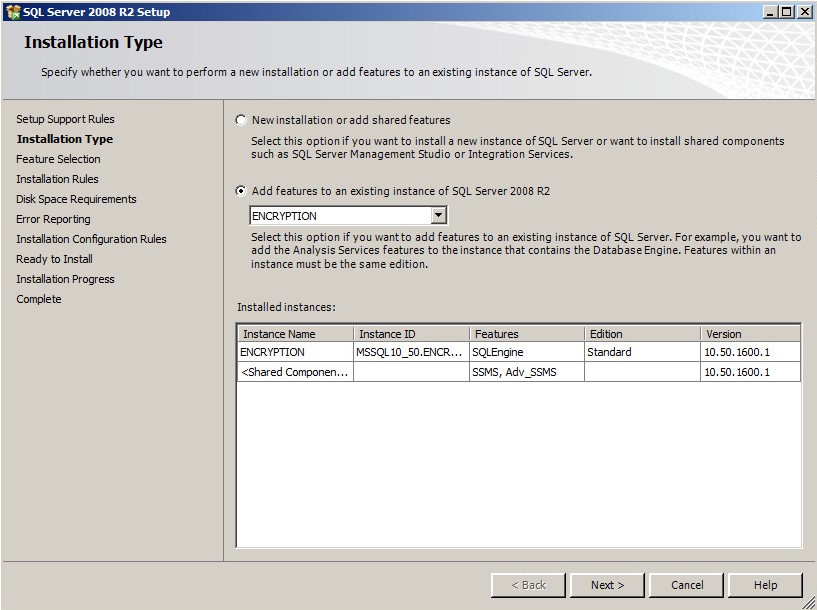Click version cell in the ENCRYPTION row
The width and height of the screenshot is (817, 610).
pyautogui.click(x=750, y=352)
